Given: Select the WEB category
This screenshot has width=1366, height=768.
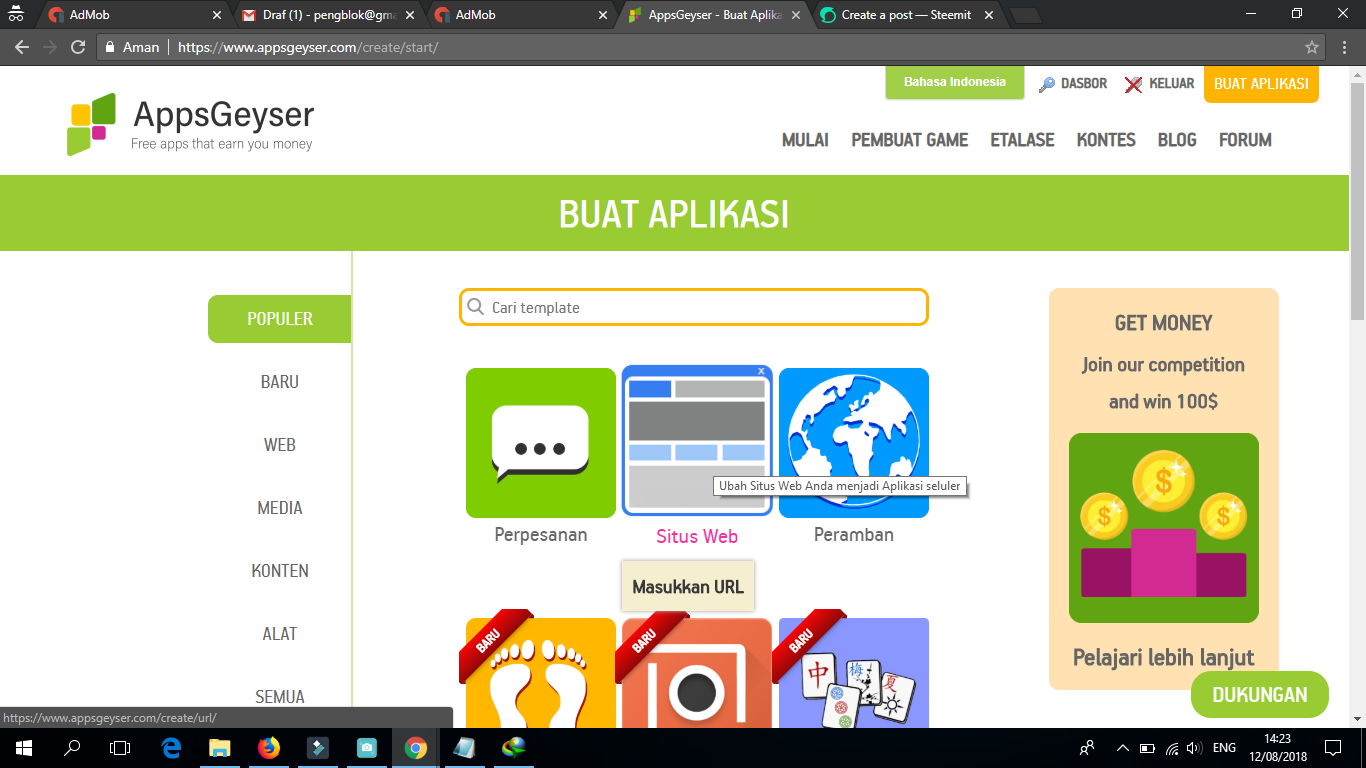Looking at the screenshot, I should pyautogui.click(x=280, y=445).
